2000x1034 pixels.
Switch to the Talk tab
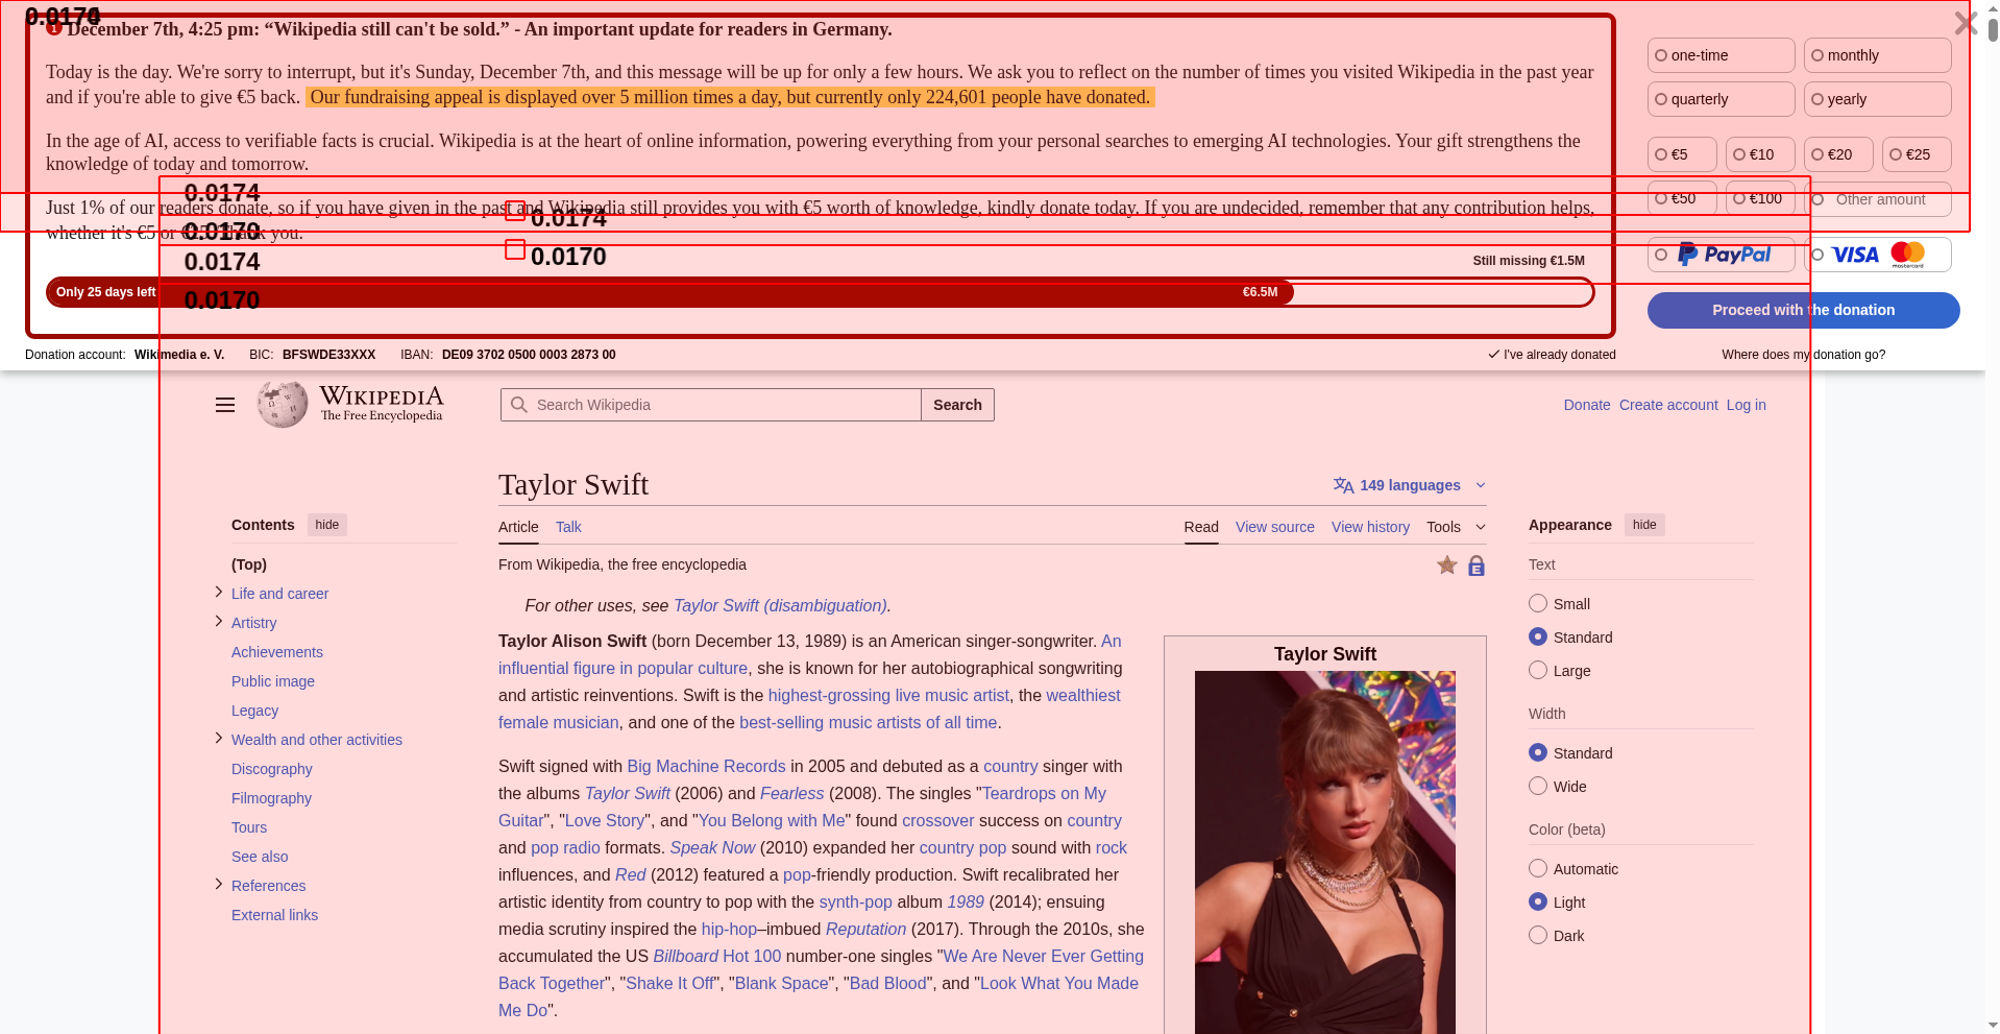[x=568, y=527]
